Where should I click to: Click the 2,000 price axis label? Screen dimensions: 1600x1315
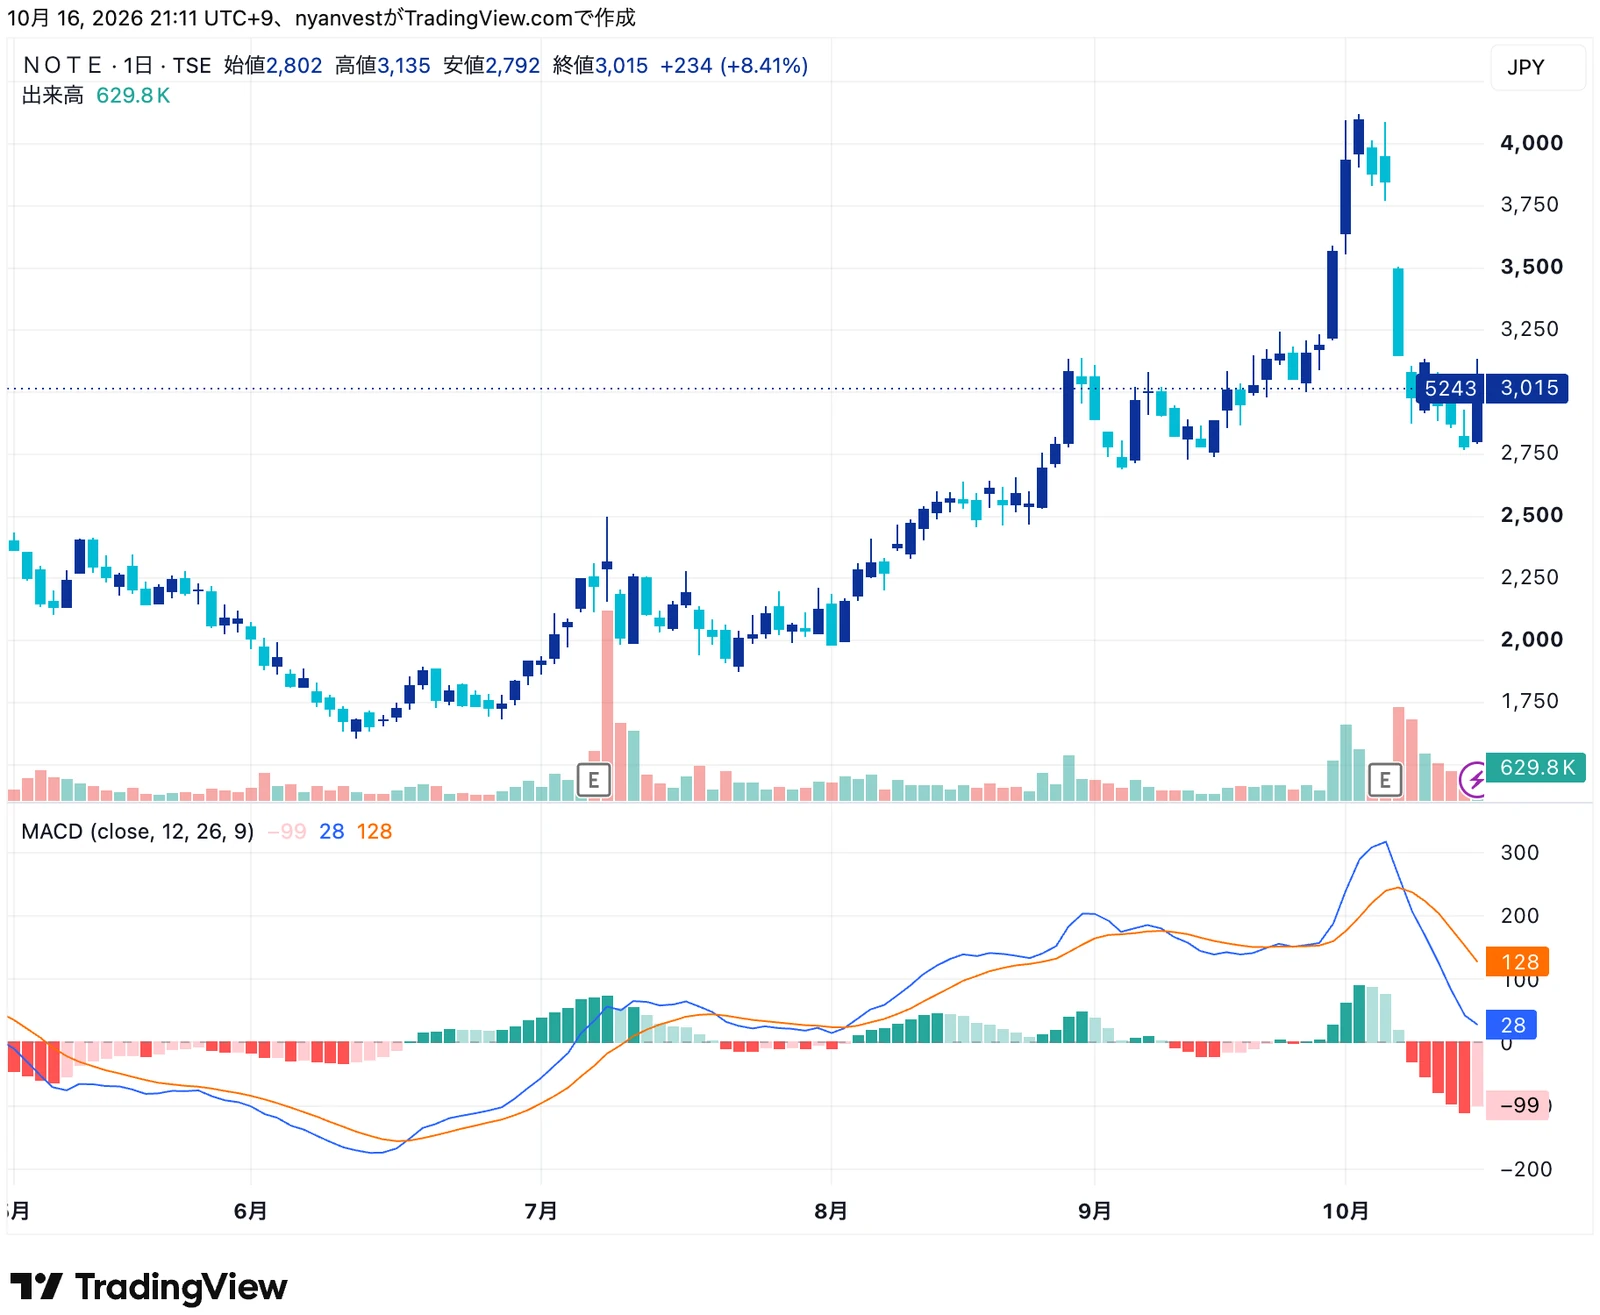[1531, 639]
